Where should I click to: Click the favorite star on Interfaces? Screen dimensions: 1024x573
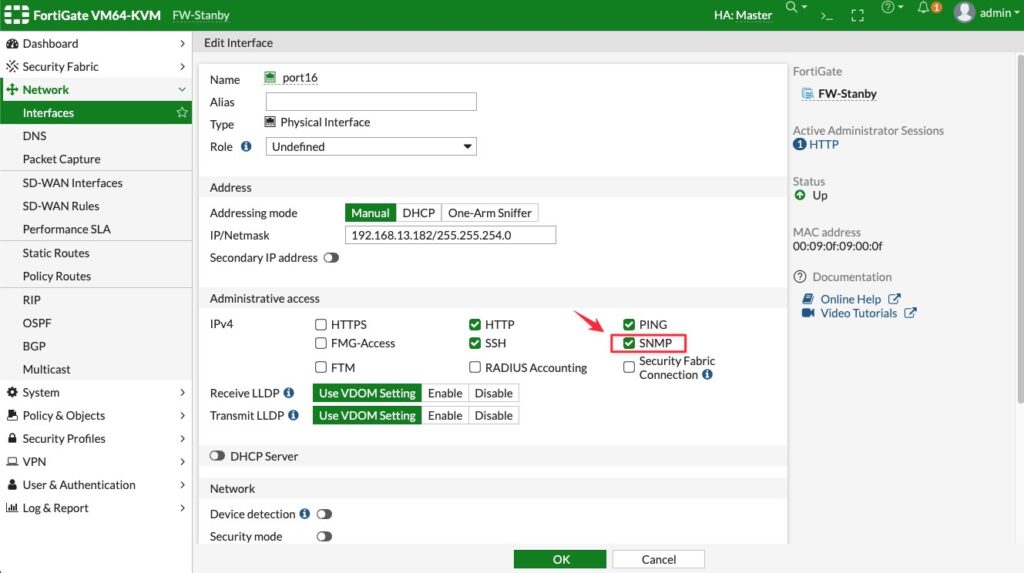click(182, 112)
